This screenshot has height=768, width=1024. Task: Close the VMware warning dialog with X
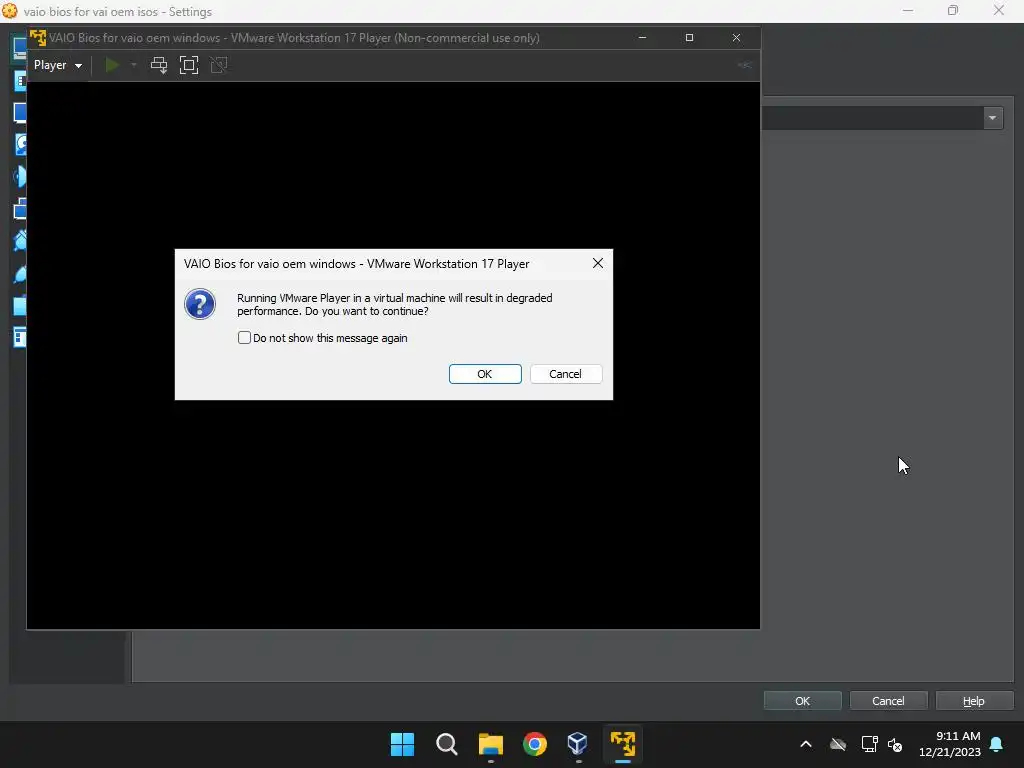tap(598, 263)
